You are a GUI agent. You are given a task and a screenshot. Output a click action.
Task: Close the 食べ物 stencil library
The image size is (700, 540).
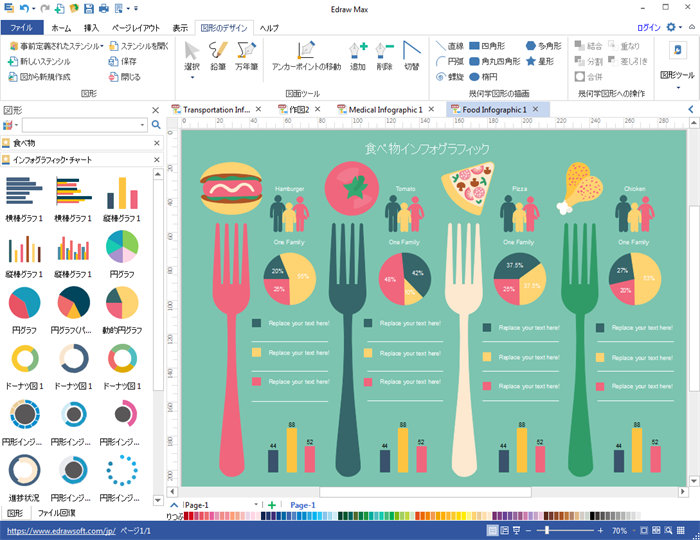[x=157, y=143]
